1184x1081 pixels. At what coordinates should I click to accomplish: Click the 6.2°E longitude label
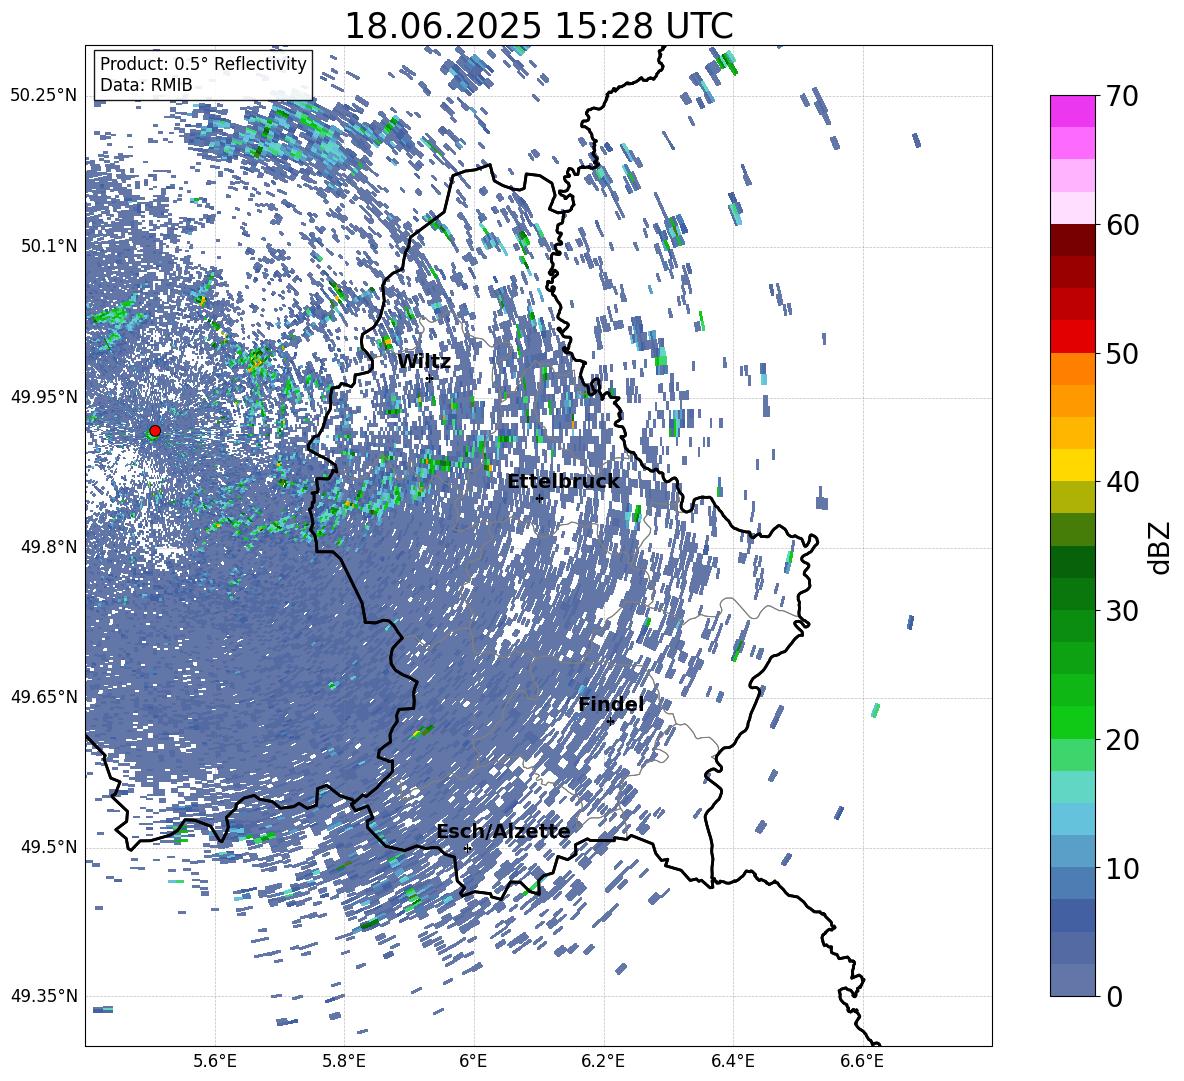(603, 1062)
